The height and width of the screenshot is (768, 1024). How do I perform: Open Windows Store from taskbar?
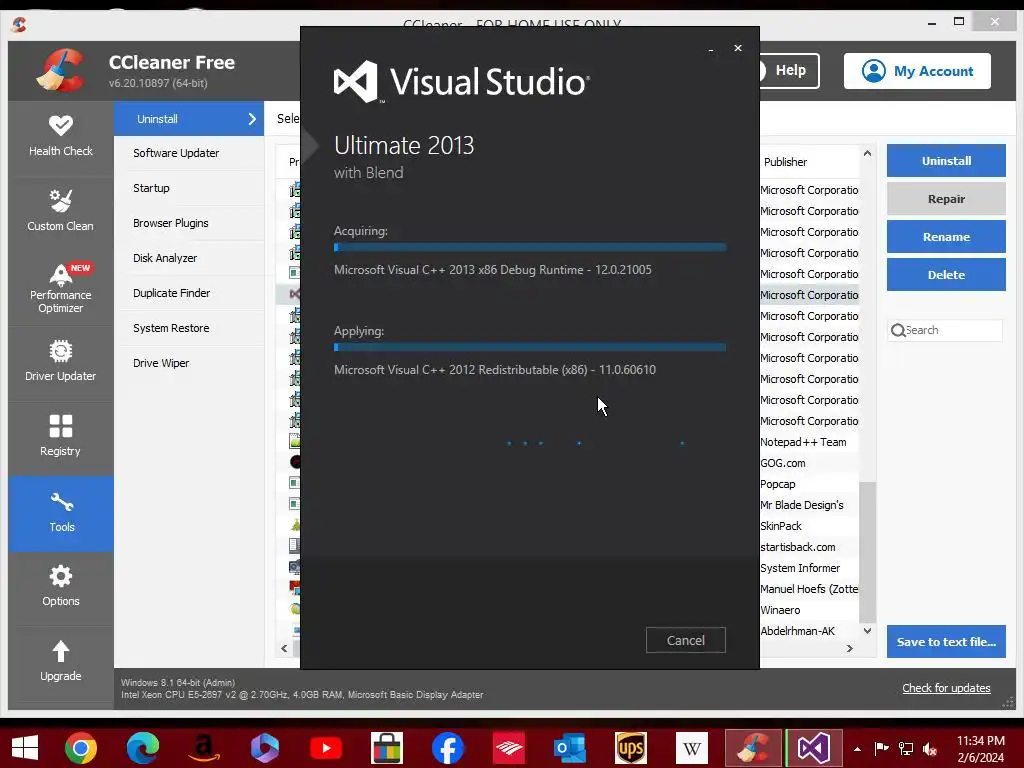pyautogui.click(x=387, y=748)
